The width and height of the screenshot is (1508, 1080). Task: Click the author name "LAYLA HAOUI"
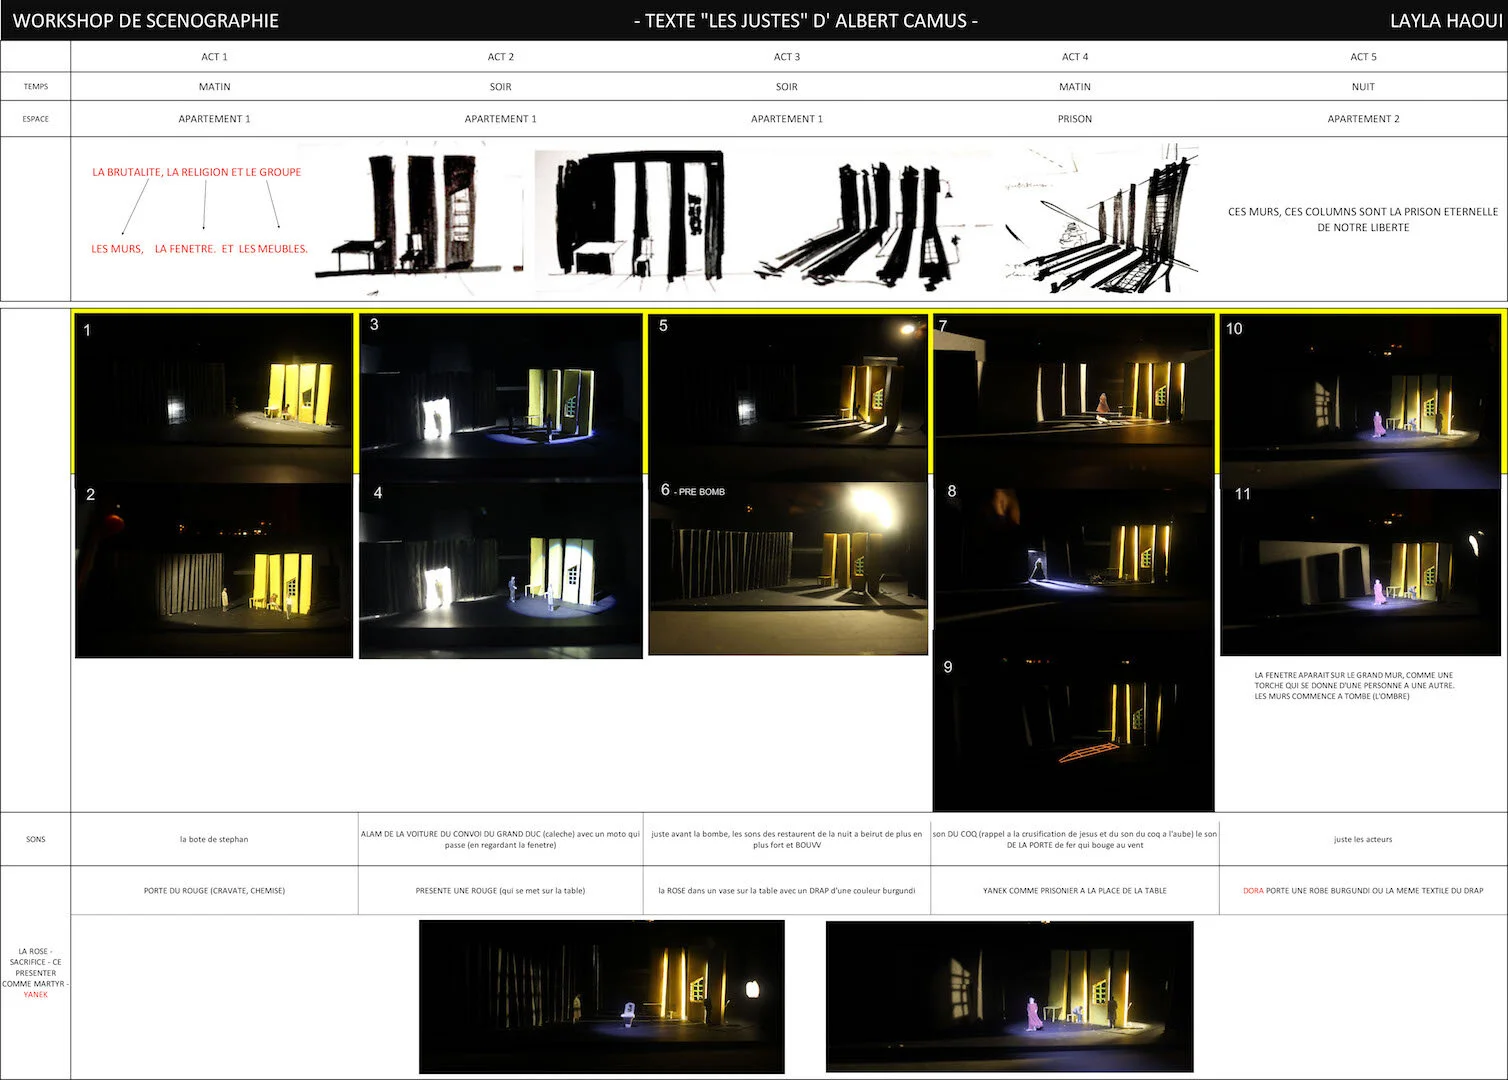(x=1446, y=20)
